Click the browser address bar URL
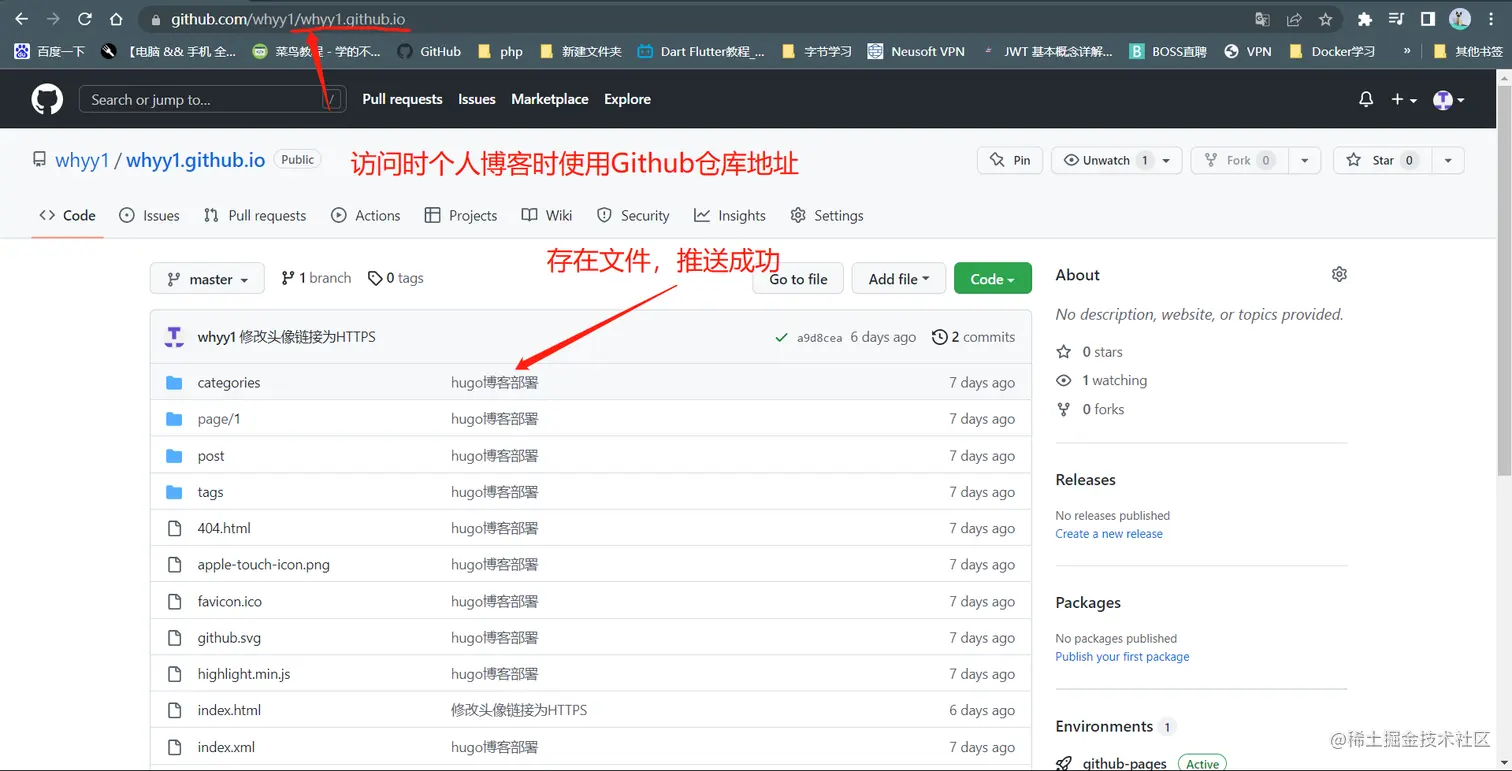Screen dimensions: 1512x771 (x=288, y=19)
